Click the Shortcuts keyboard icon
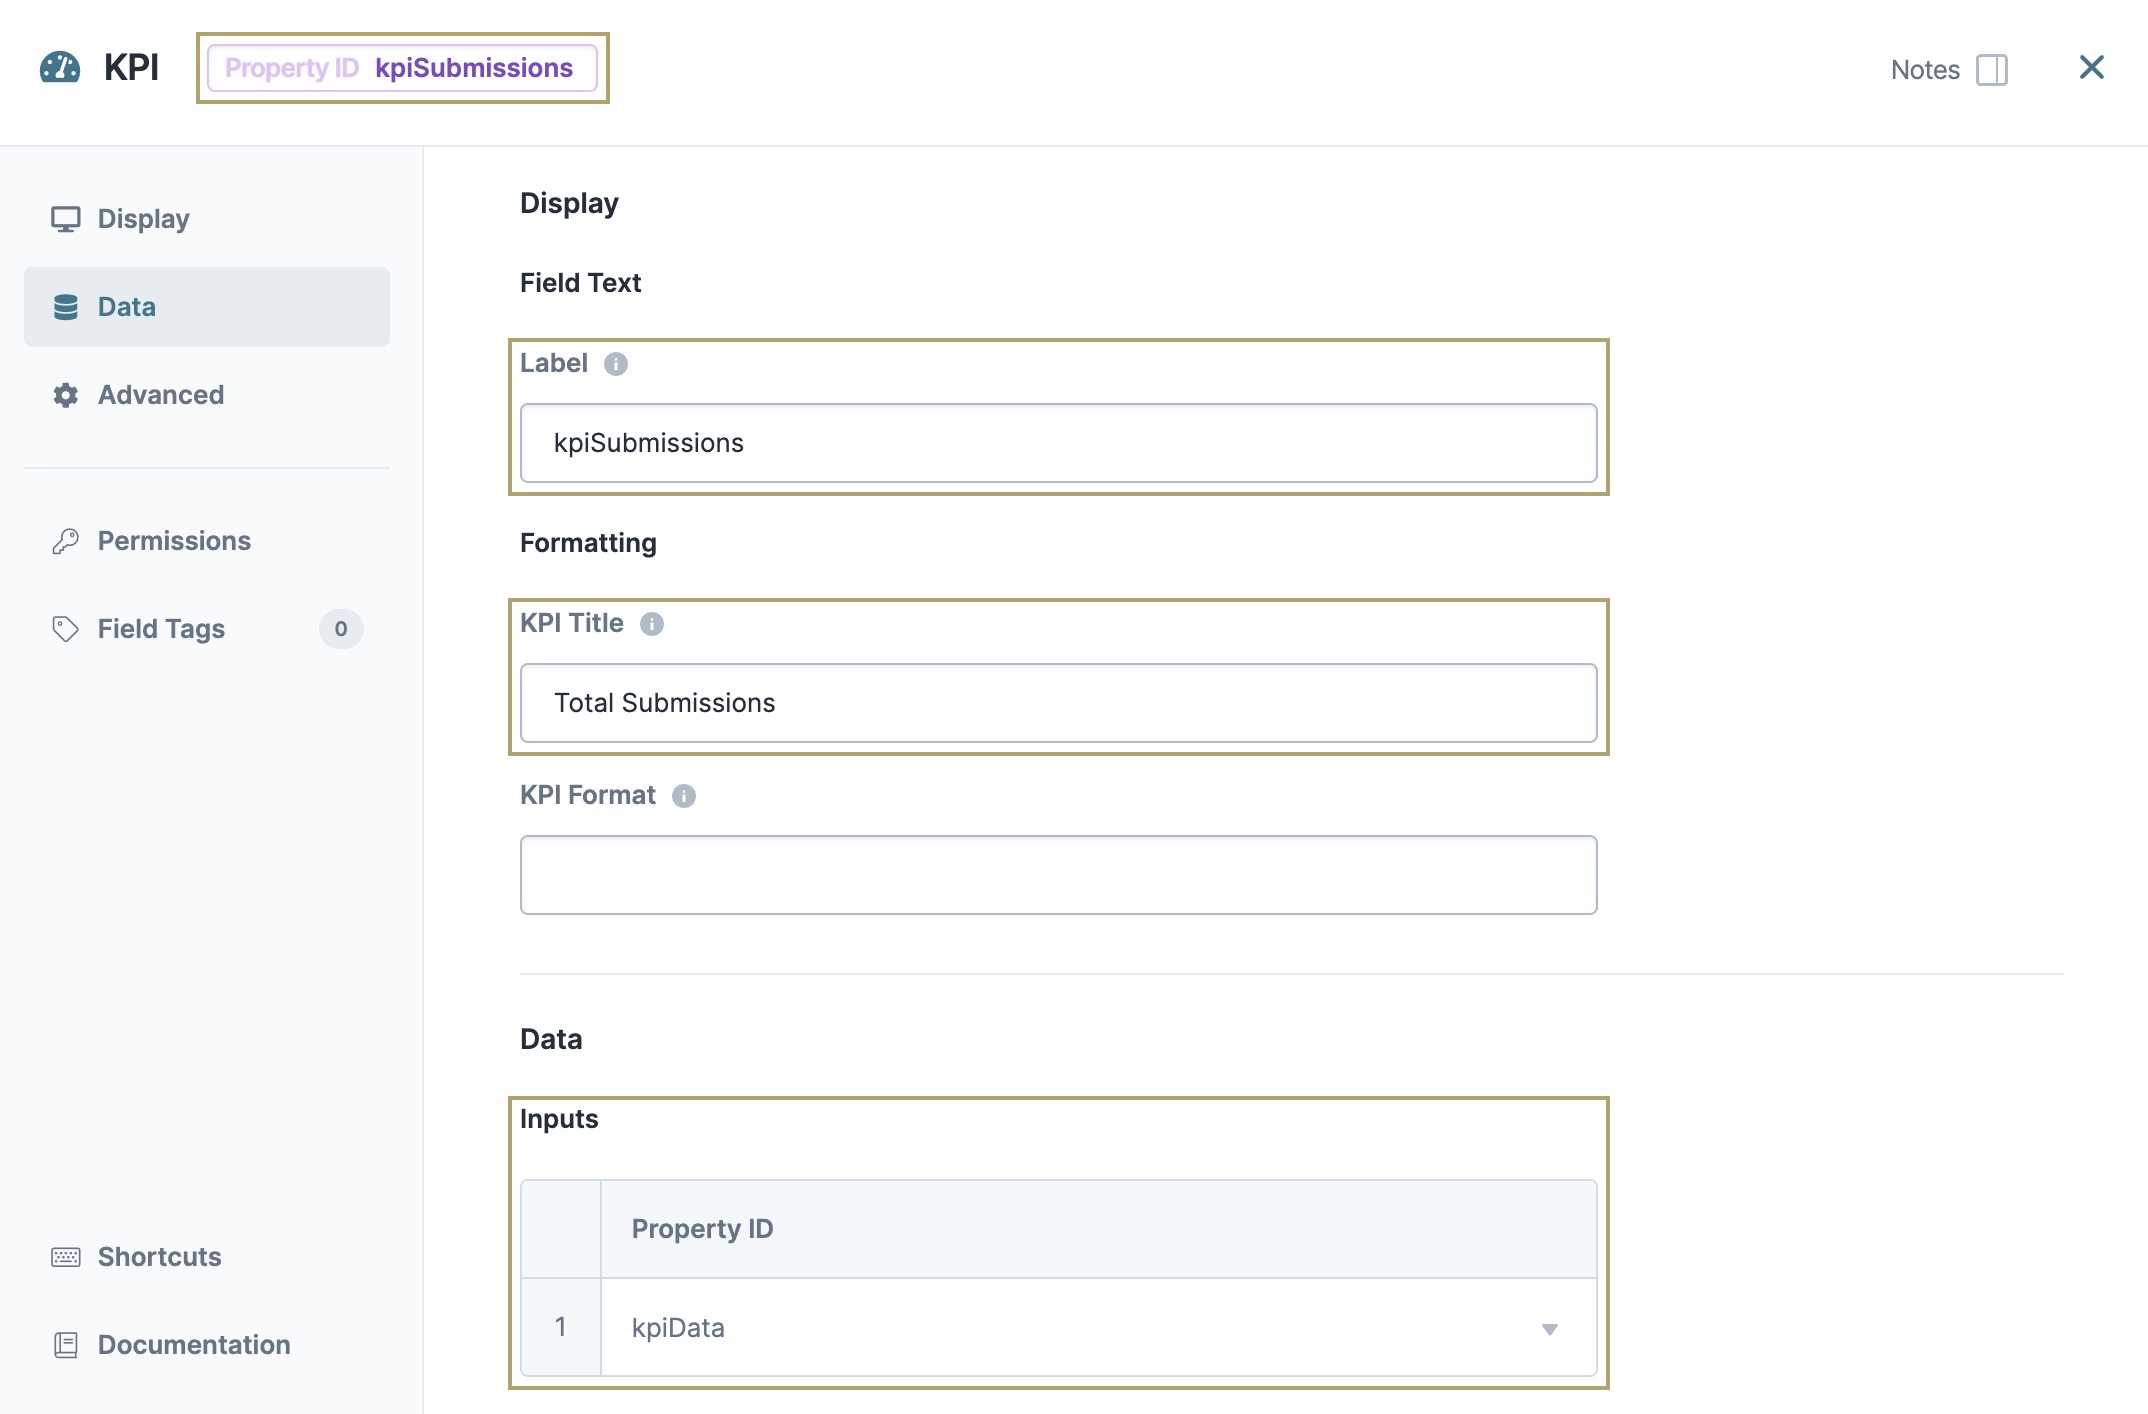 [66, 1257]
